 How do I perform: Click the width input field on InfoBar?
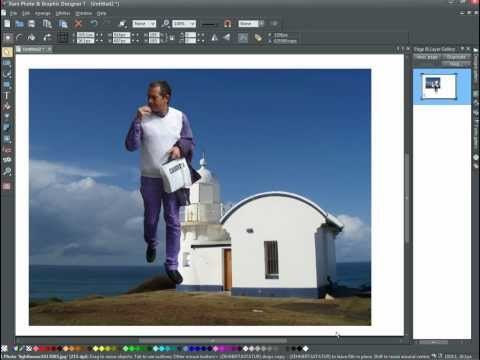coord(121,35)
